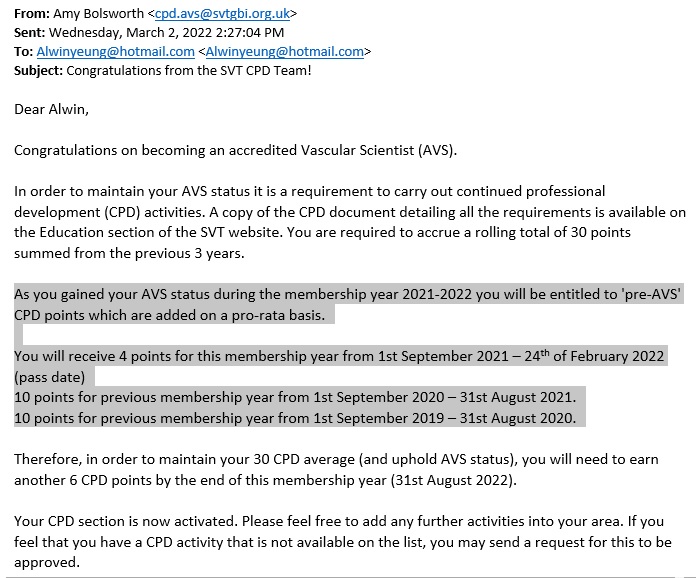The width and height of the screenshot is (696, 578).
Task: Open the first Alwinyeung@hotmail.com recipient link
Action: tap(115, 52)
